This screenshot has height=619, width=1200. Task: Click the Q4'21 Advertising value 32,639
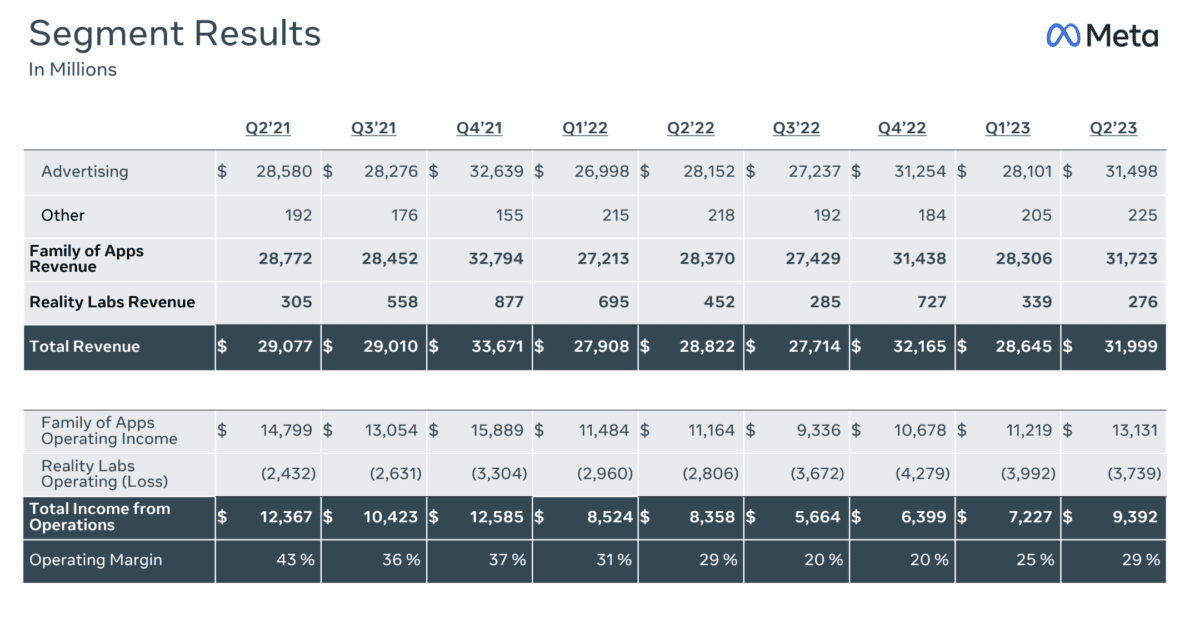pyautogui.click(x=496, y=171)
